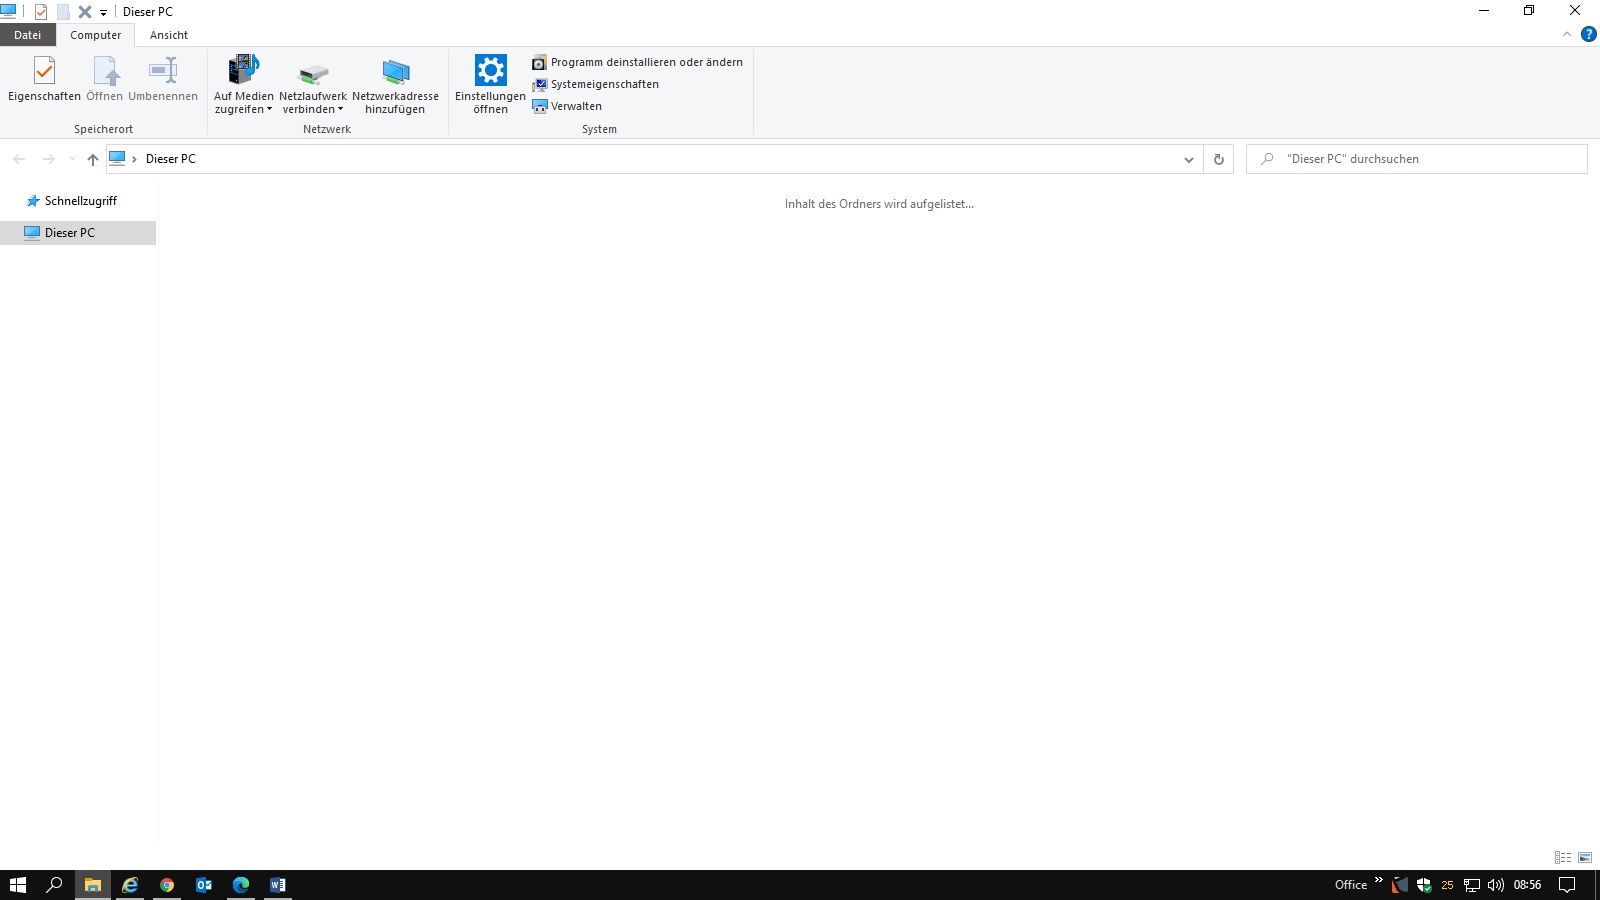This screenshot has height=900, width=1600.
Task: Open Word from taskbar
Action: (278, 885)
